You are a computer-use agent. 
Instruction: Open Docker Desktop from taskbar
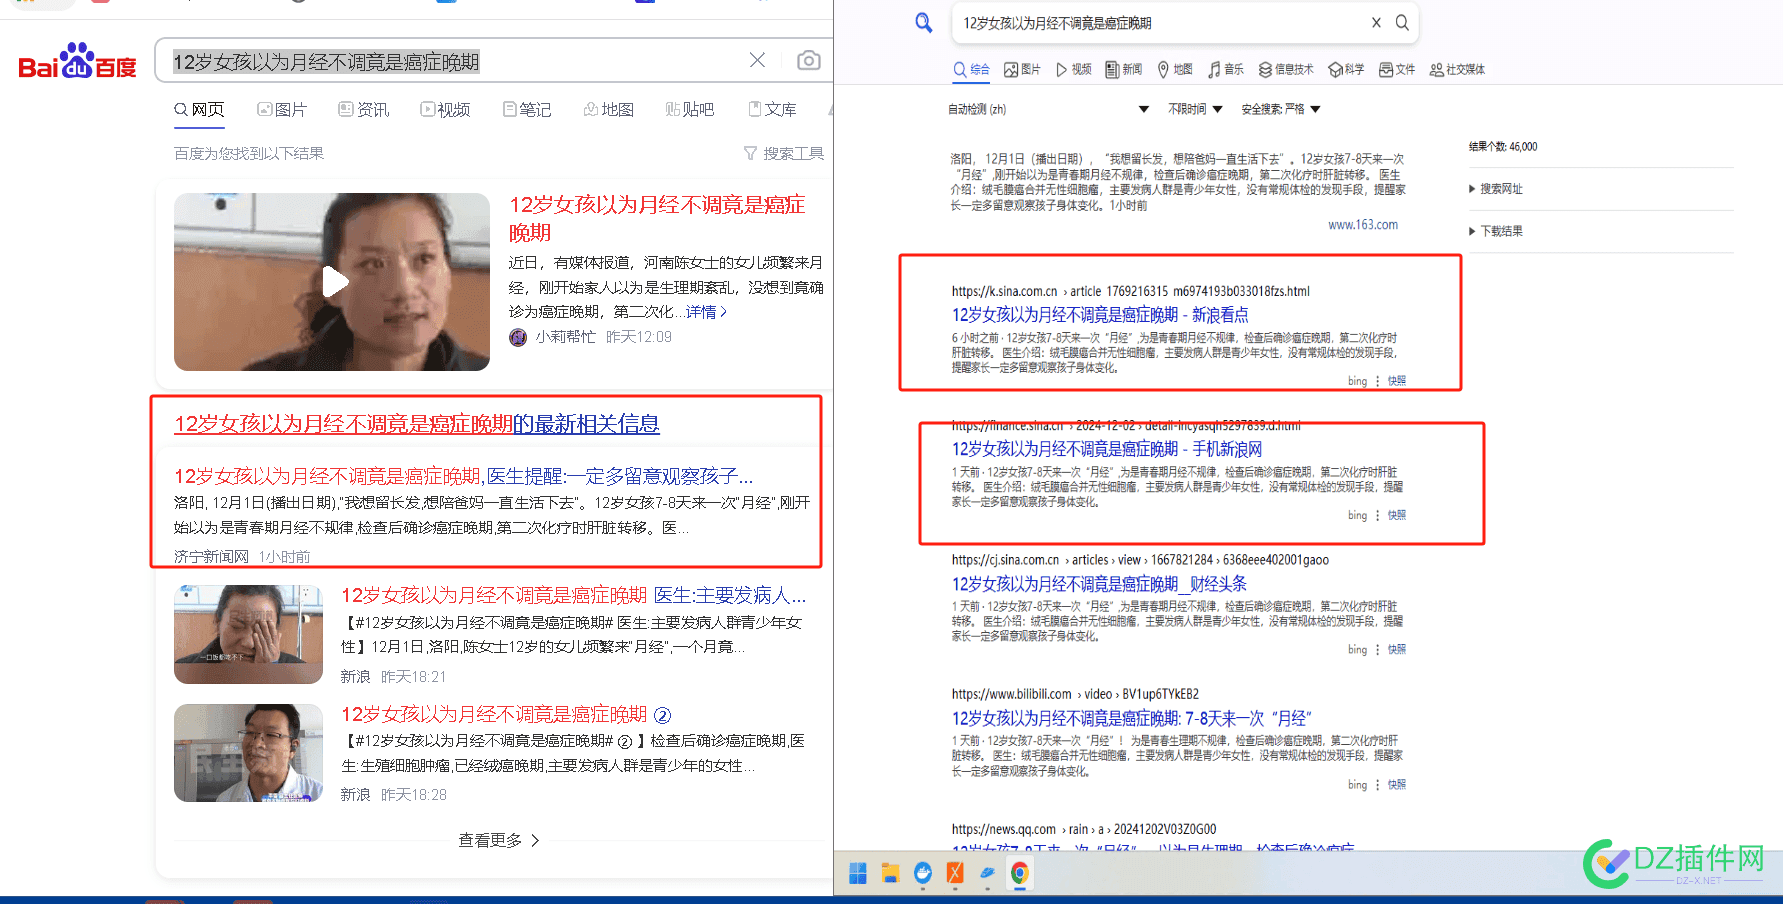coord(922,873)
